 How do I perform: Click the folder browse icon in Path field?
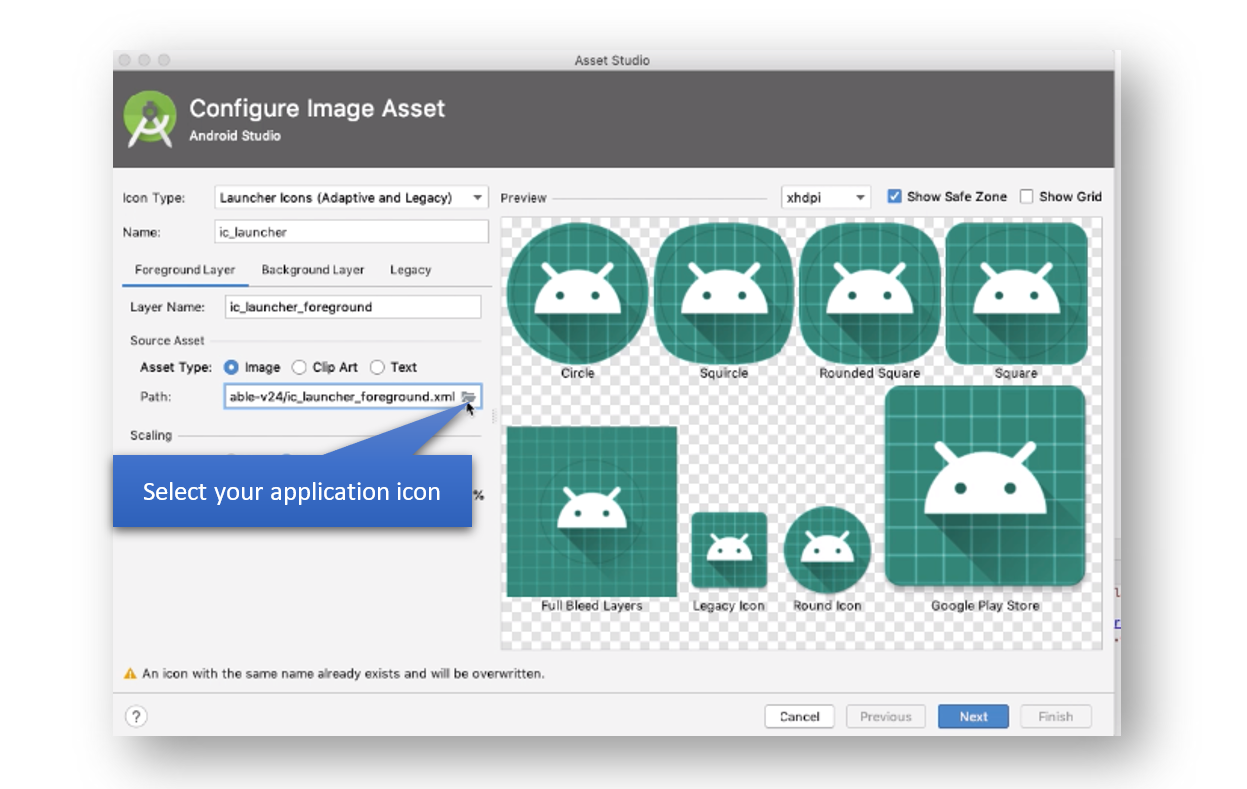point(468,397)
